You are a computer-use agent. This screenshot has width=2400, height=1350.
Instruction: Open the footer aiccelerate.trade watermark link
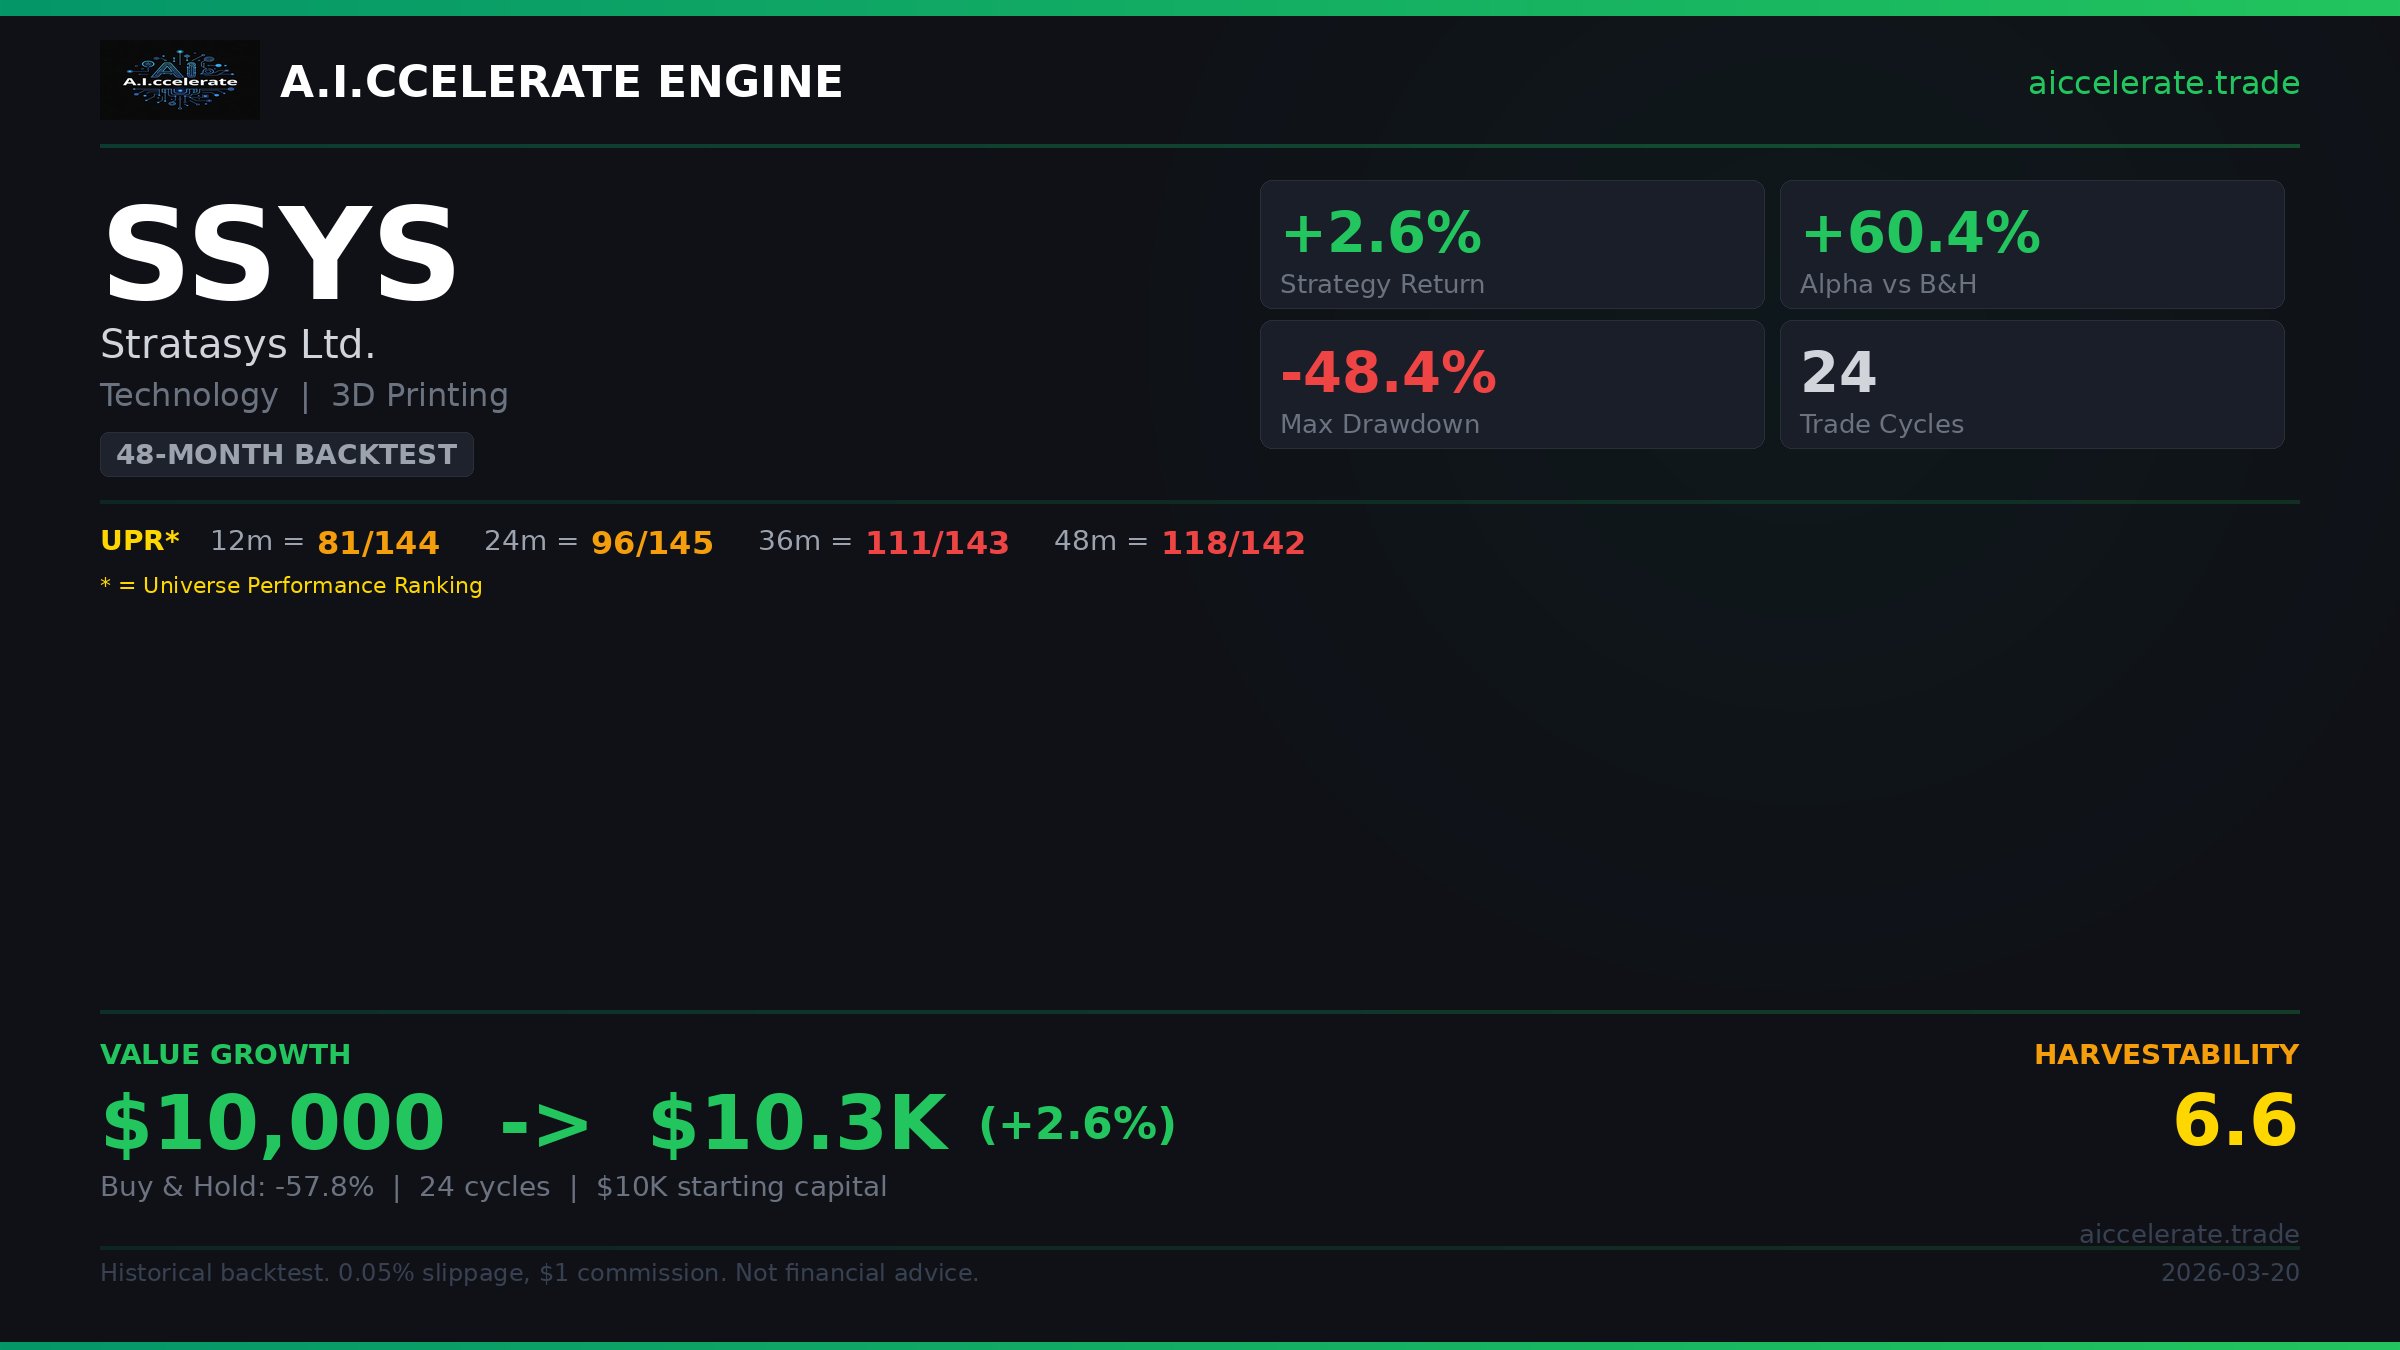[2189, 1234]
